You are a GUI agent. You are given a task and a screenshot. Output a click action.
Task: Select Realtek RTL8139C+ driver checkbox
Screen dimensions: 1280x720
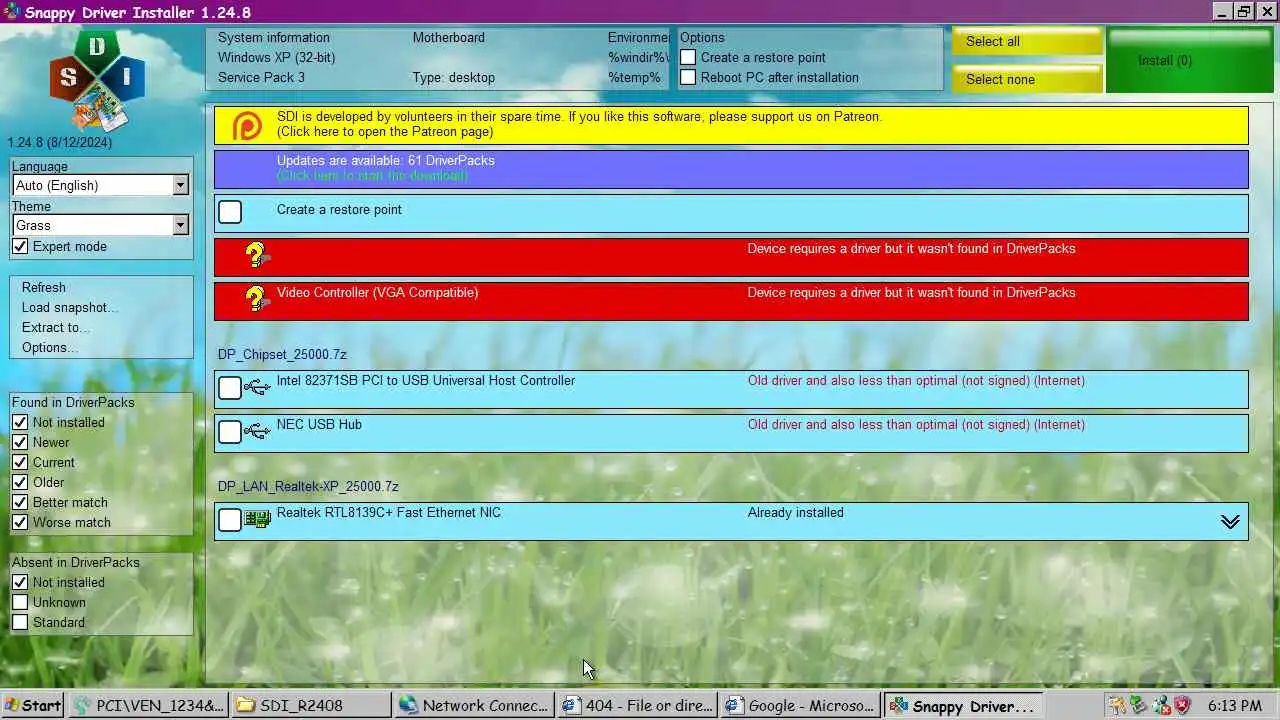click(x=230, y=520)
